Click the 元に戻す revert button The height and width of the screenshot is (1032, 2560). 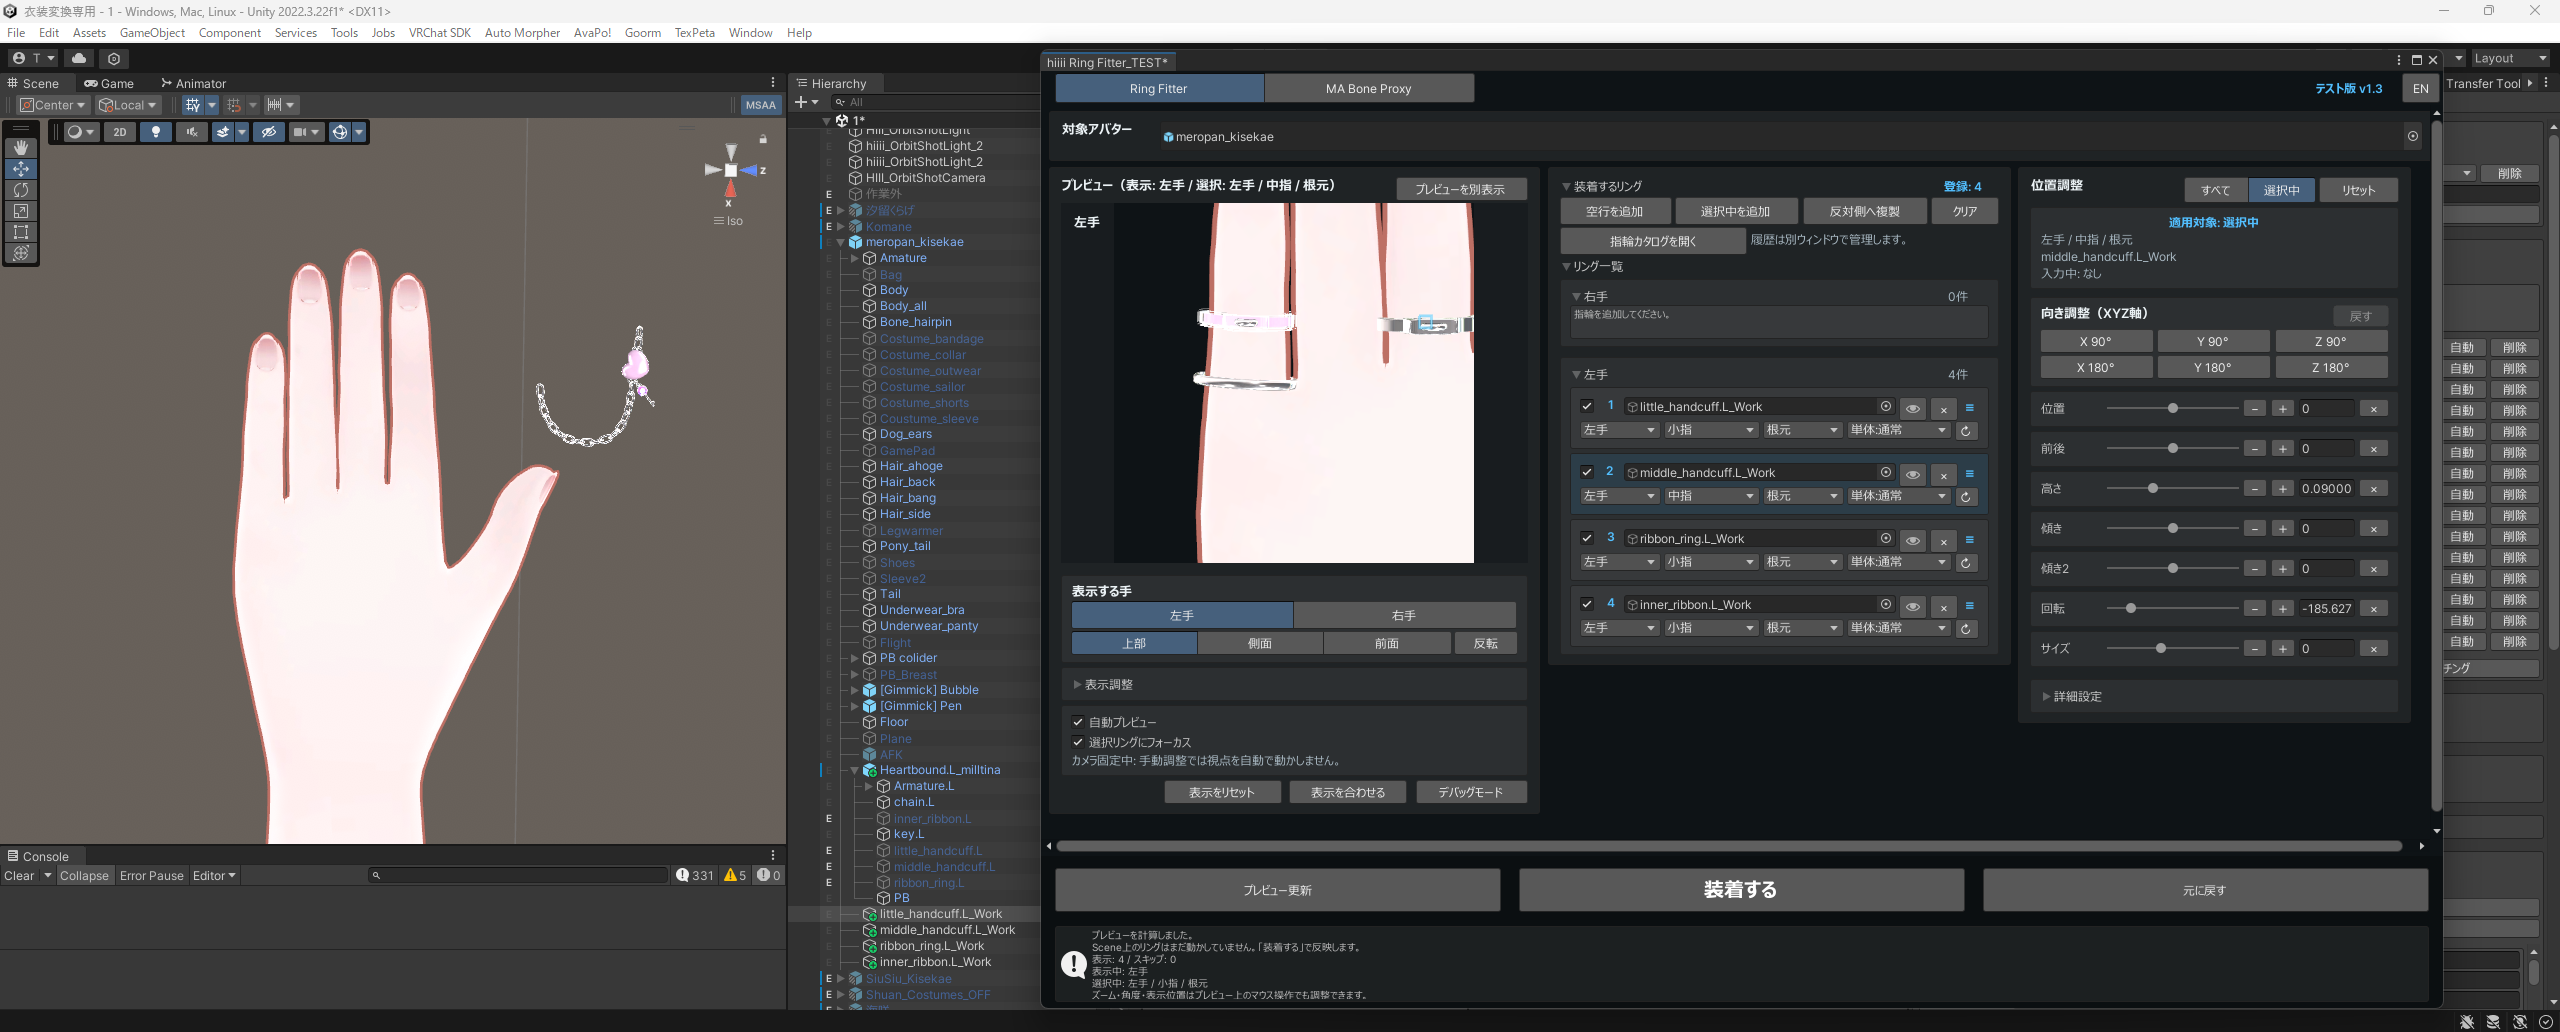pyautogui.click(x=2204, y=889)
